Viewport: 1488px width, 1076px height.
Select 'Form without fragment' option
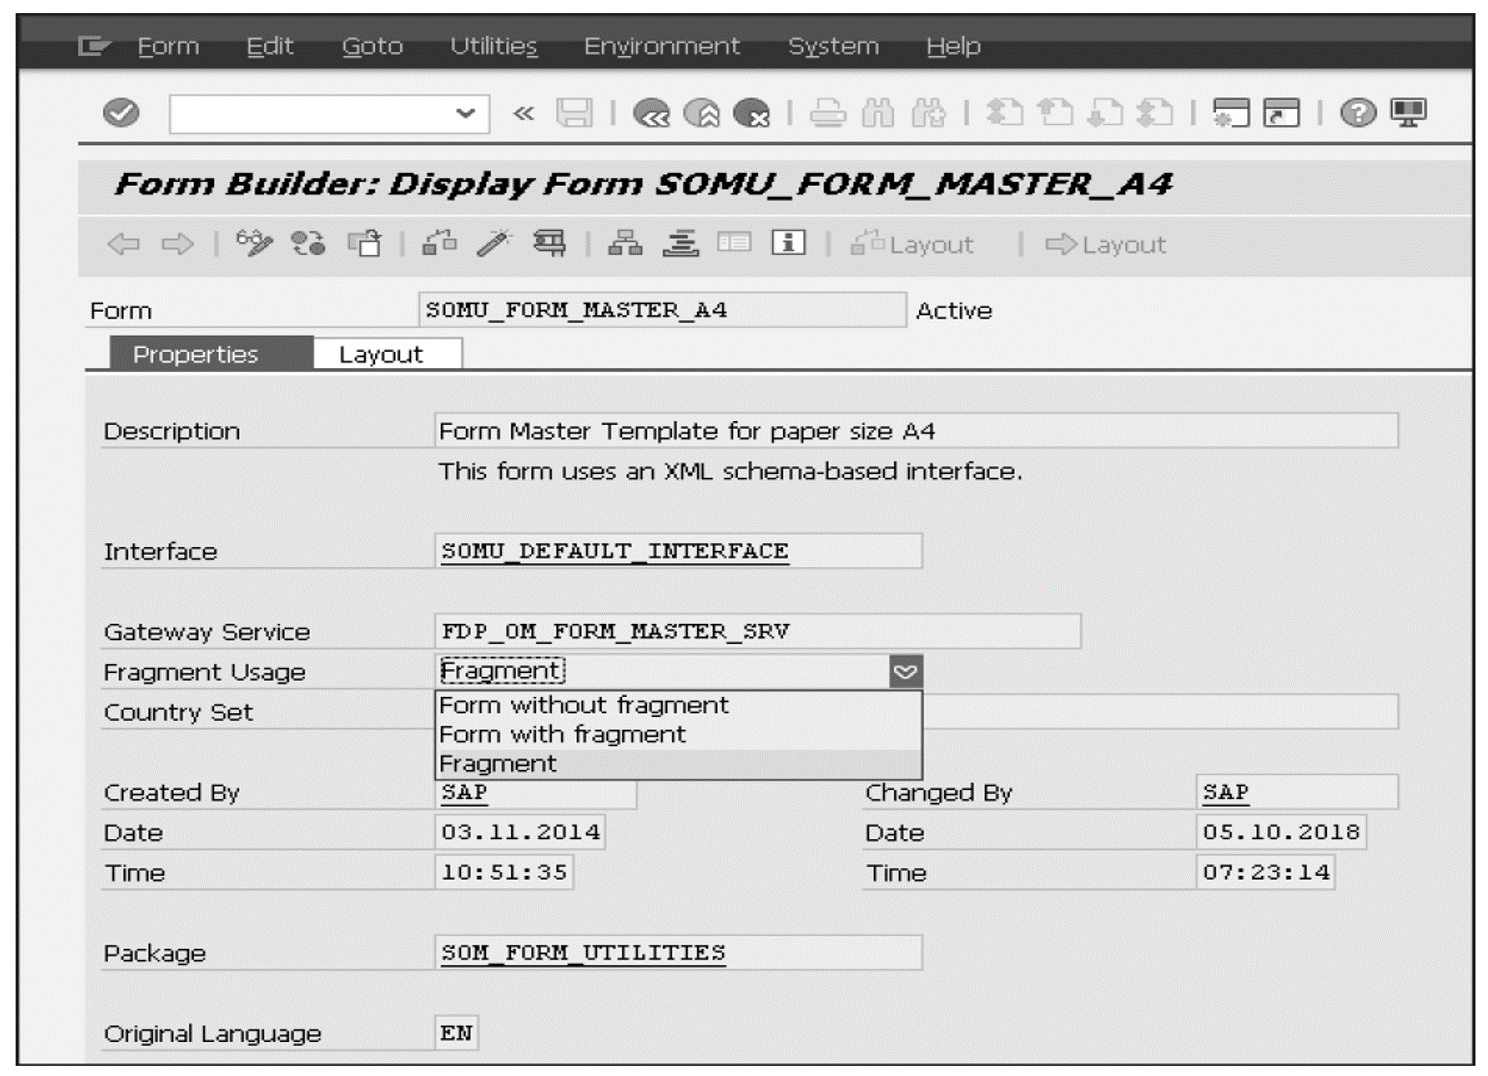tap(678, 705)
